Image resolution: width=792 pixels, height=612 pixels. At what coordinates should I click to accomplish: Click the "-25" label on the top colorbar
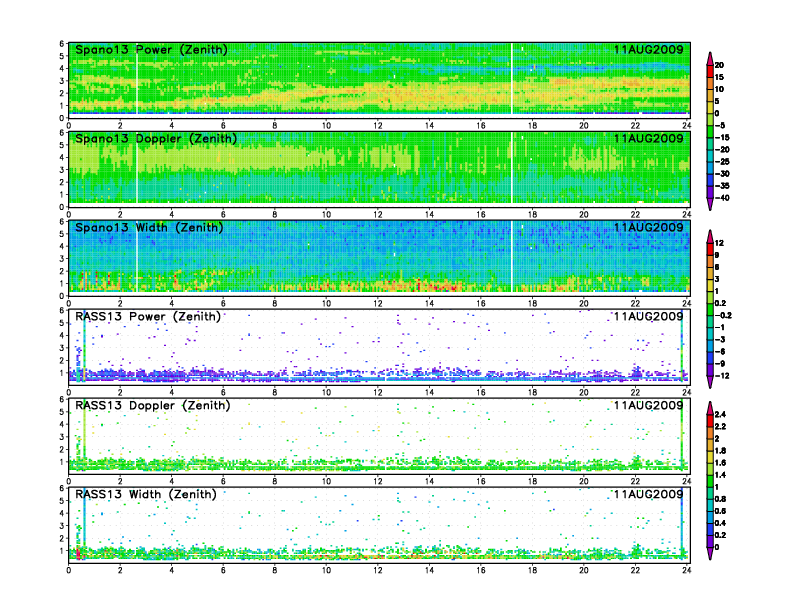(722, 162)
